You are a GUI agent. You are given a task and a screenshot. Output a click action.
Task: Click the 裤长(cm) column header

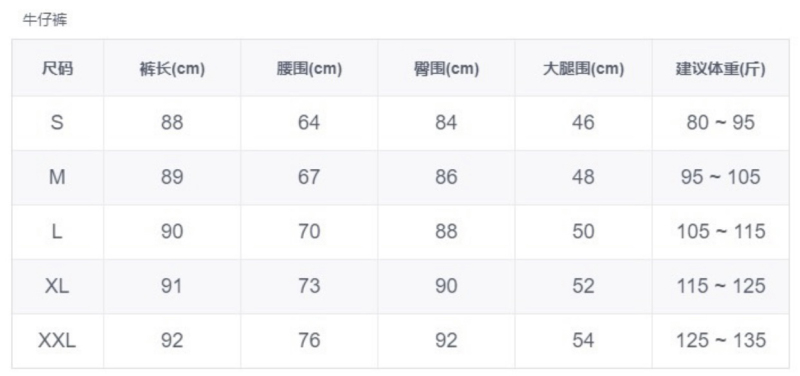tap(172, 69)
